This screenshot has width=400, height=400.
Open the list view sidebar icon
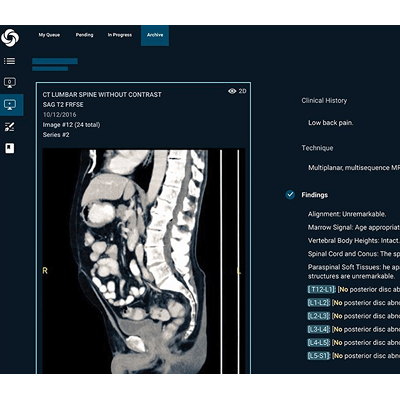coord(9,61)
